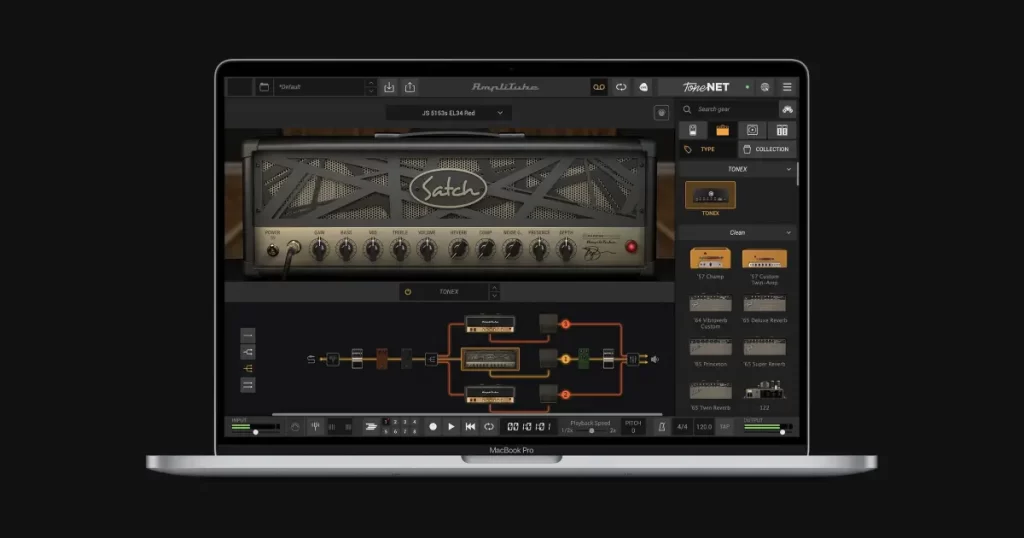1024x538 pixels.
Task: Click the save preset download icon
Action: (389, 87)
